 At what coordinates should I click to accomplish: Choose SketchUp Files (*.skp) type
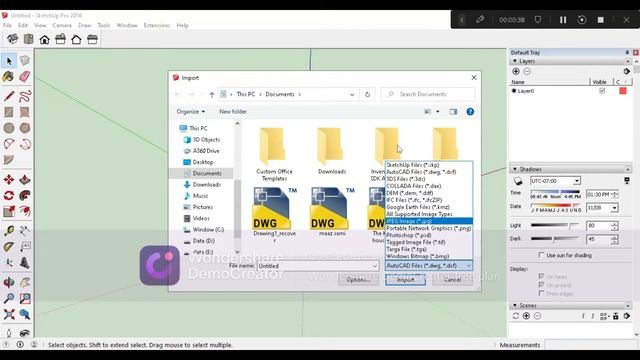429,165
